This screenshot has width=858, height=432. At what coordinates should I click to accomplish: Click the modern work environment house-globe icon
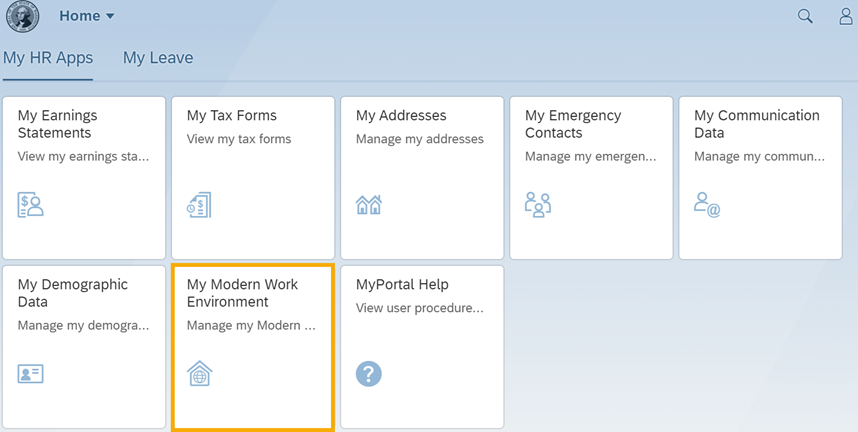coord(200,373)
